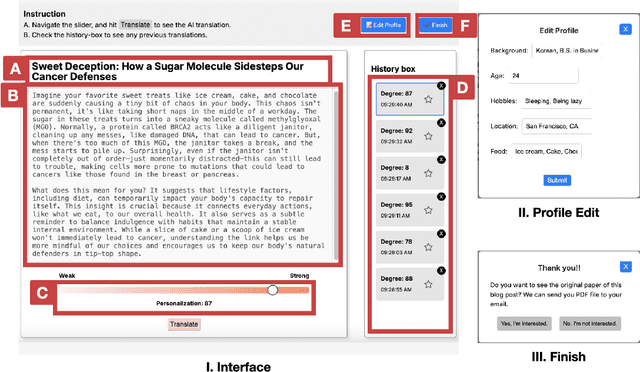
Task: Star the Degree: 78 history entry
Action: point(428,247)
